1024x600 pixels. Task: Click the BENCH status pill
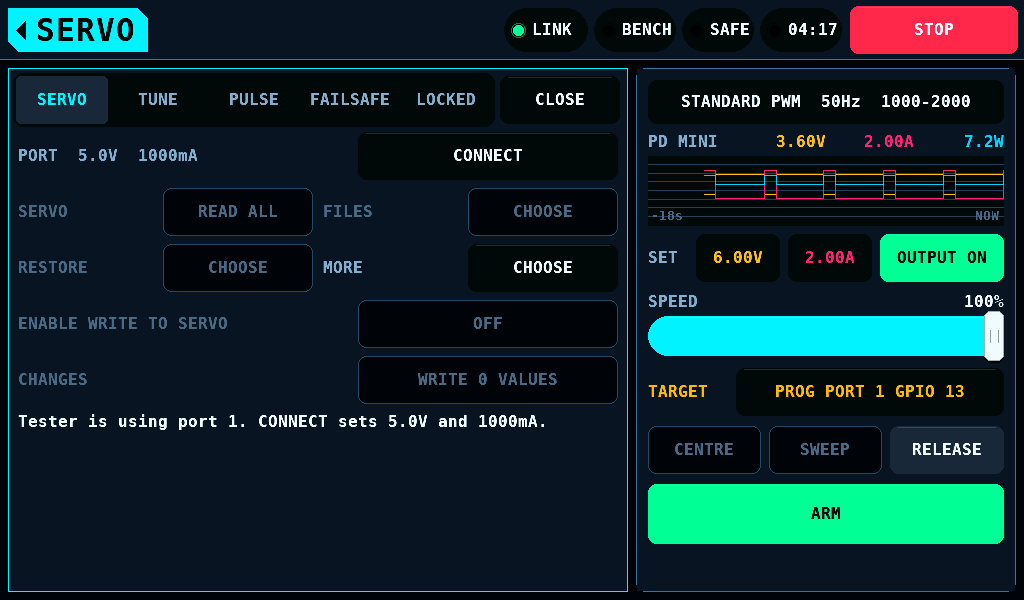(635, 30)
